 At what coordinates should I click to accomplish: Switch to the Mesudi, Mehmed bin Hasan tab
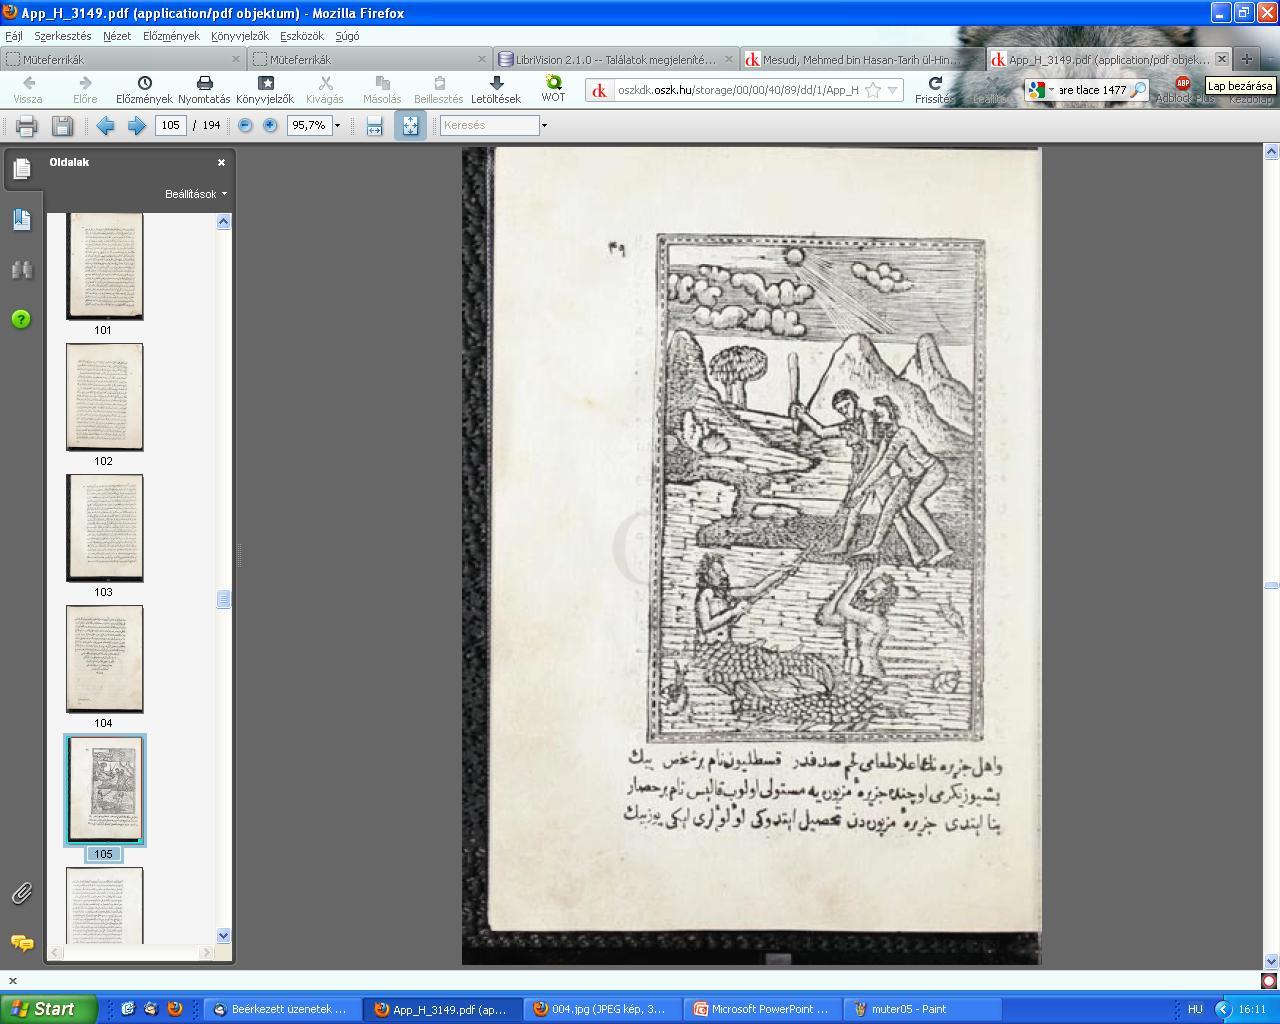point(861,59)
